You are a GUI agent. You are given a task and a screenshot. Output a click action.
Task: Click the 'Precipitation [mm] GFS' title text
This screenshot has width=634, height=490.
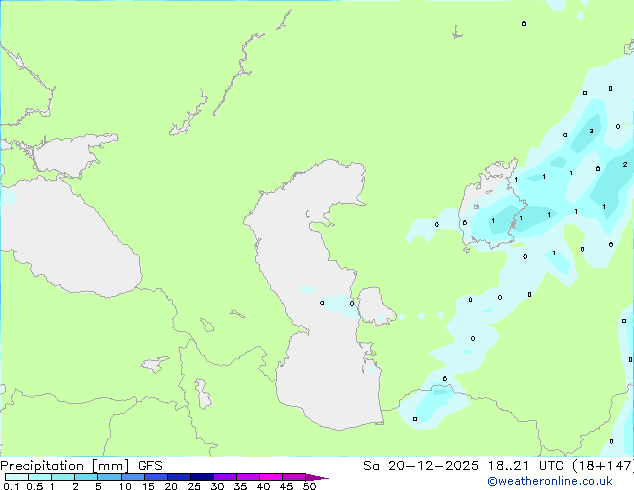click(x=81, y=466)
